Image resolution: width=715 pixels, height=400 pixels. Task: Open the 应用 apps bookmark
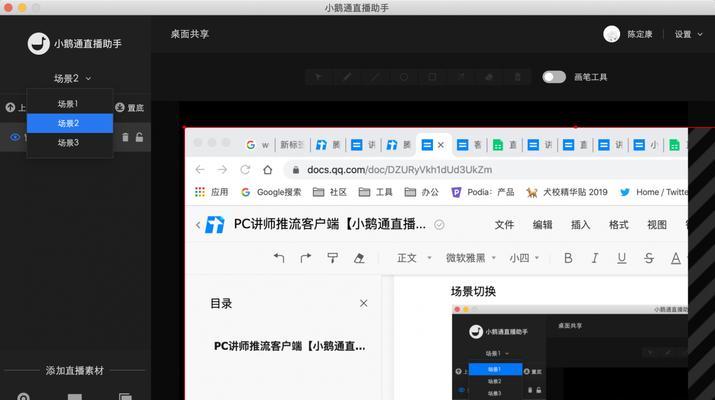pos(212,192)
